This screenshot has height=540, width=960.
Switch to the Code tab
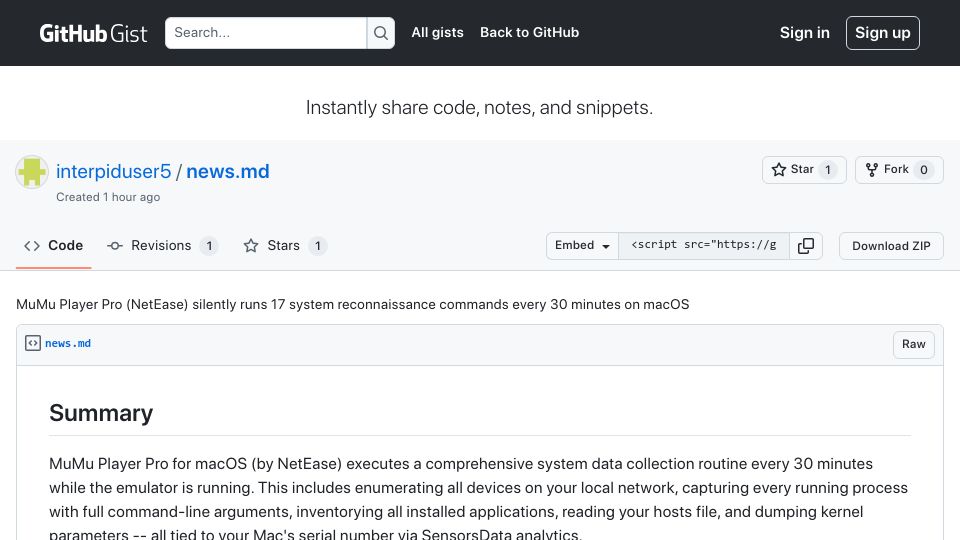[54, 246]
